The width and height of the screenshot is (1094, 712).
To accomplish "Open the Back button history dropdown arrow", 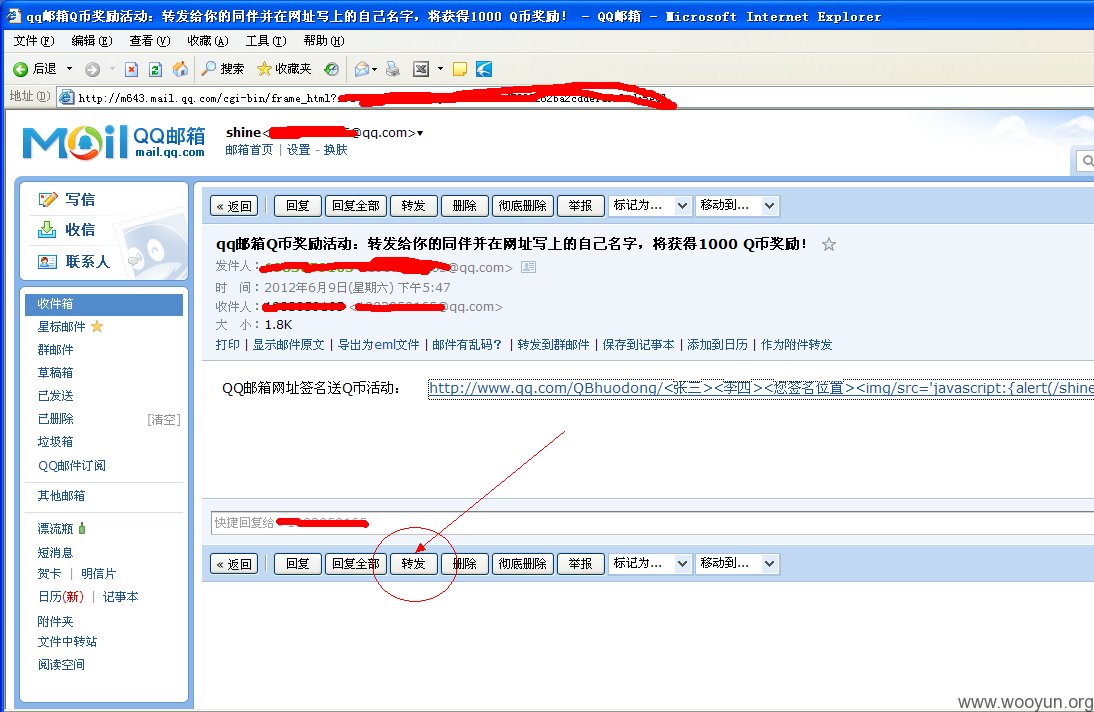I will tap(69, 69).
